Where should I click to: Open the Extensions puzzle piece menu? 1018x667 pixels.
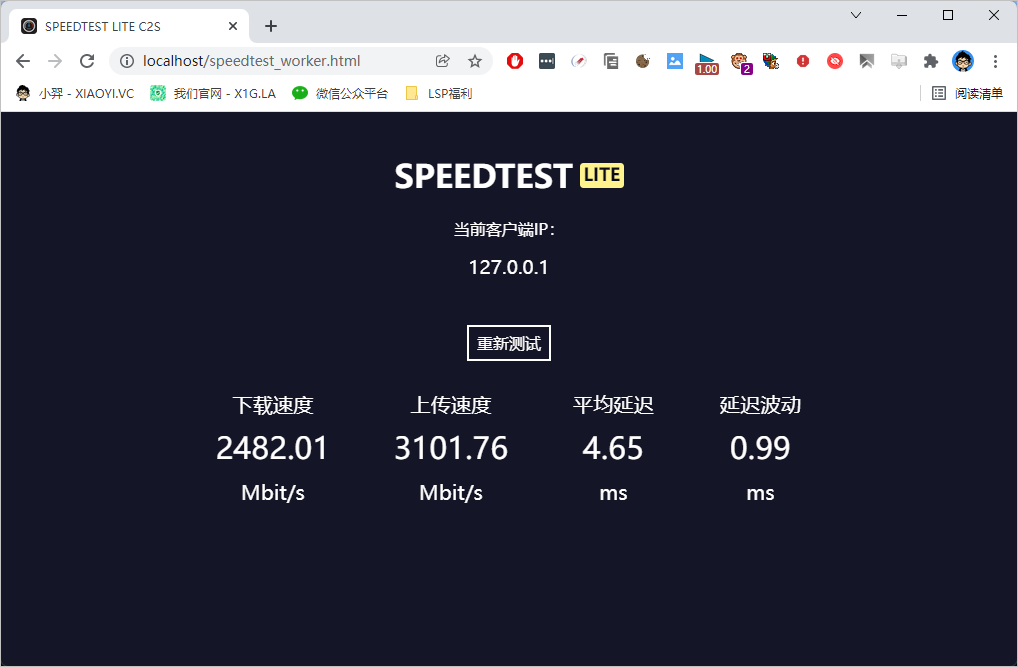(x=930, y=61)
